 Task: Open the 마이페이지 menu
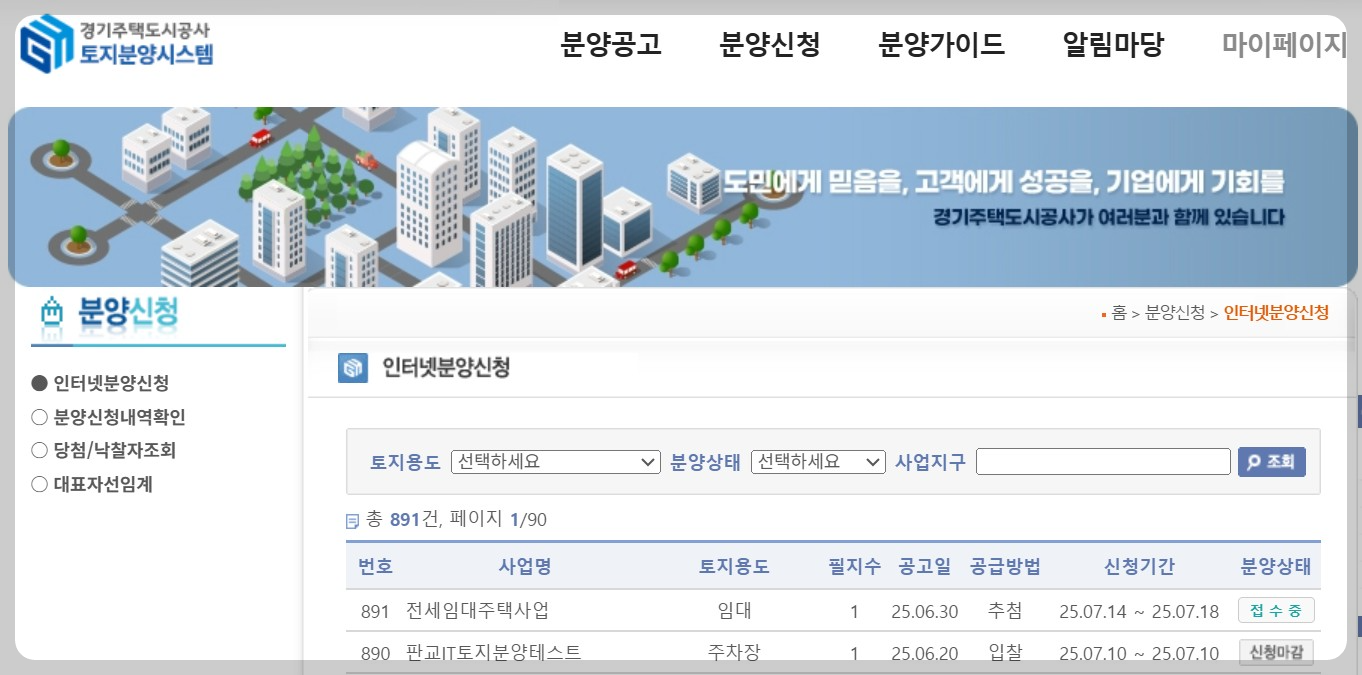coord(1284,45)
